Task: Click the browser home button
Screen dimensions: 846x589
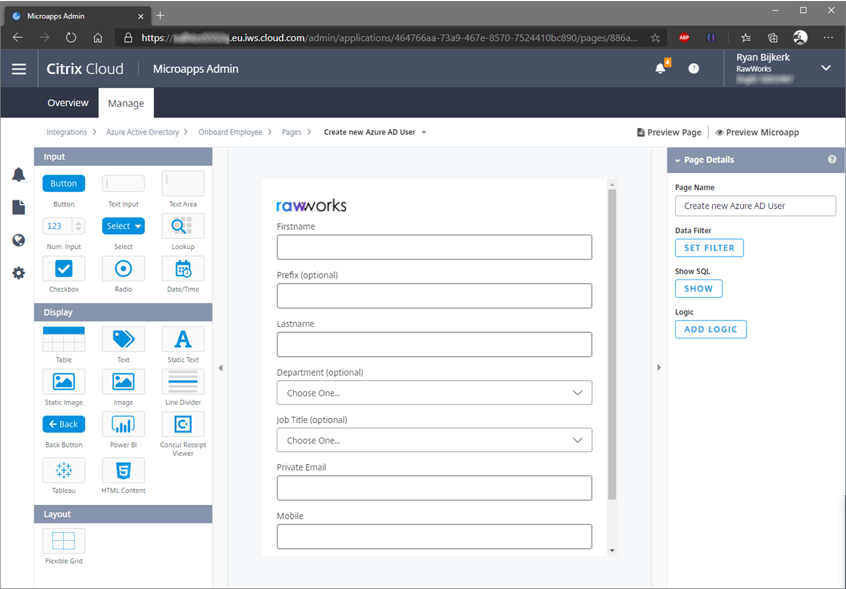Action: pos(98,38)
